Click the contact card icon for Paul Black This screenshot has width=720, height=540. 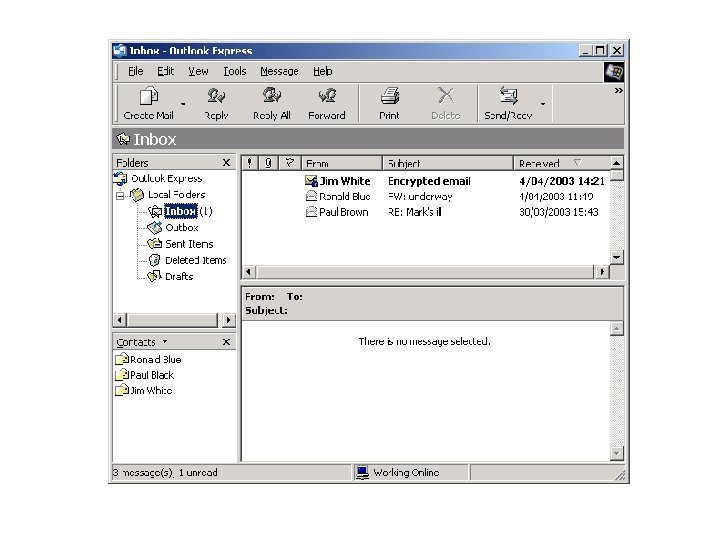(x=122, y=375)
